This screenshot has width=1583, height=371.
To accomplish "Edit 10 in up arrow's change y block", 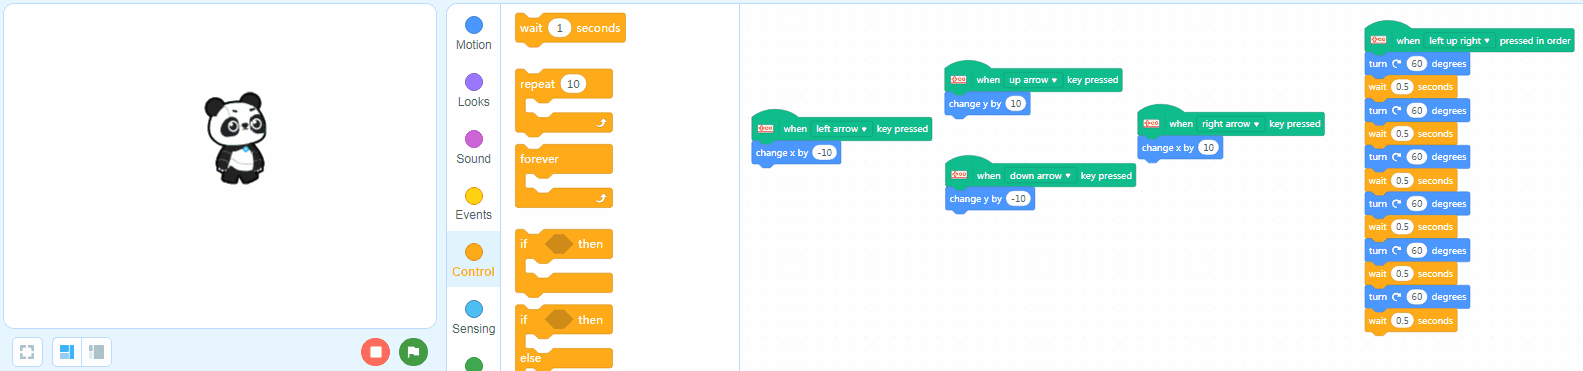I will click(1016, 104).
